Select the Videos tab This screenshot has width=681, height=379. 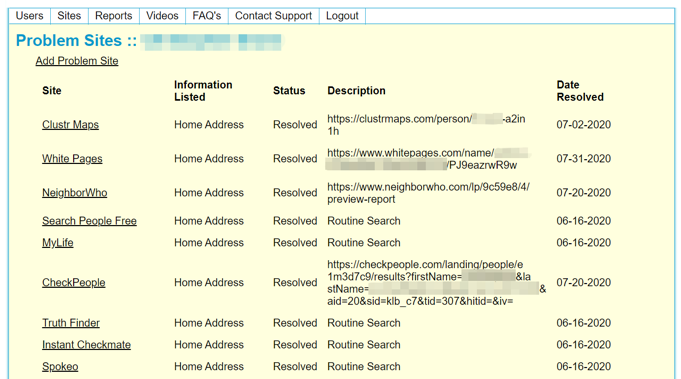[x=162, y=16]
